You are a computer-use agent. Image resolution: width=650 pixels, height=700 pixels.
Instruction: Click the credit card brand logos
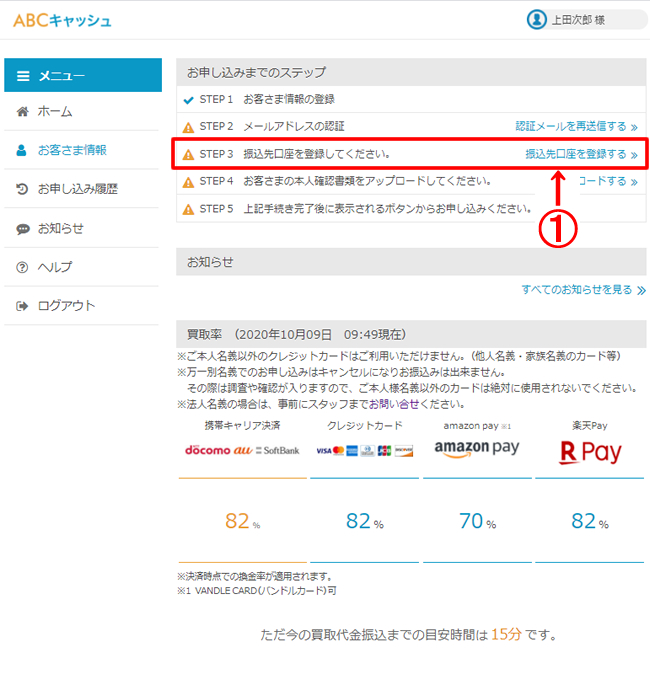(364, 451)
